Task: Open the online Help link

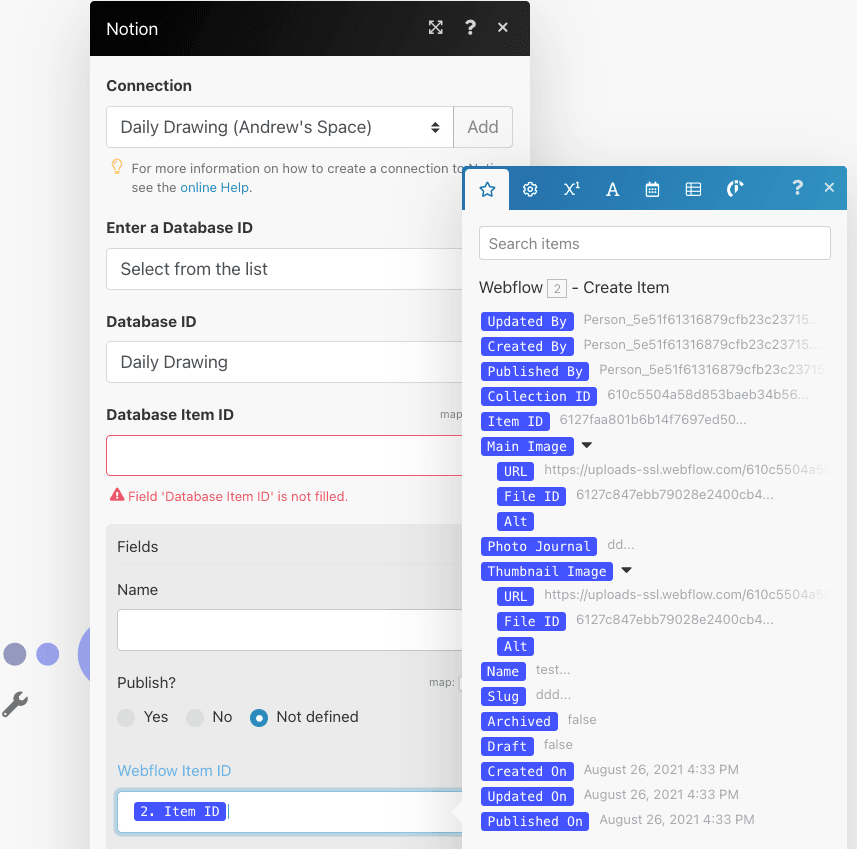Action: [x=216, y=187]
